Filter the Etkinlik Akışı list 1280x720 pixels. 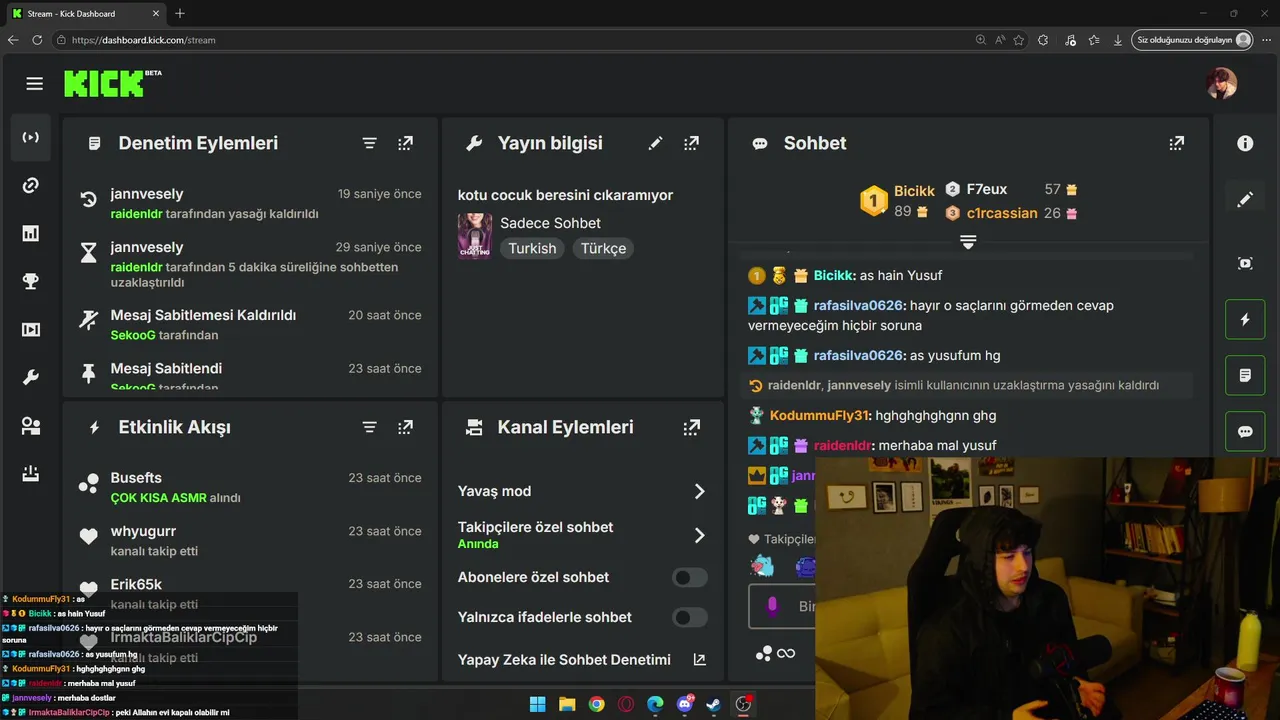point(369,427)
